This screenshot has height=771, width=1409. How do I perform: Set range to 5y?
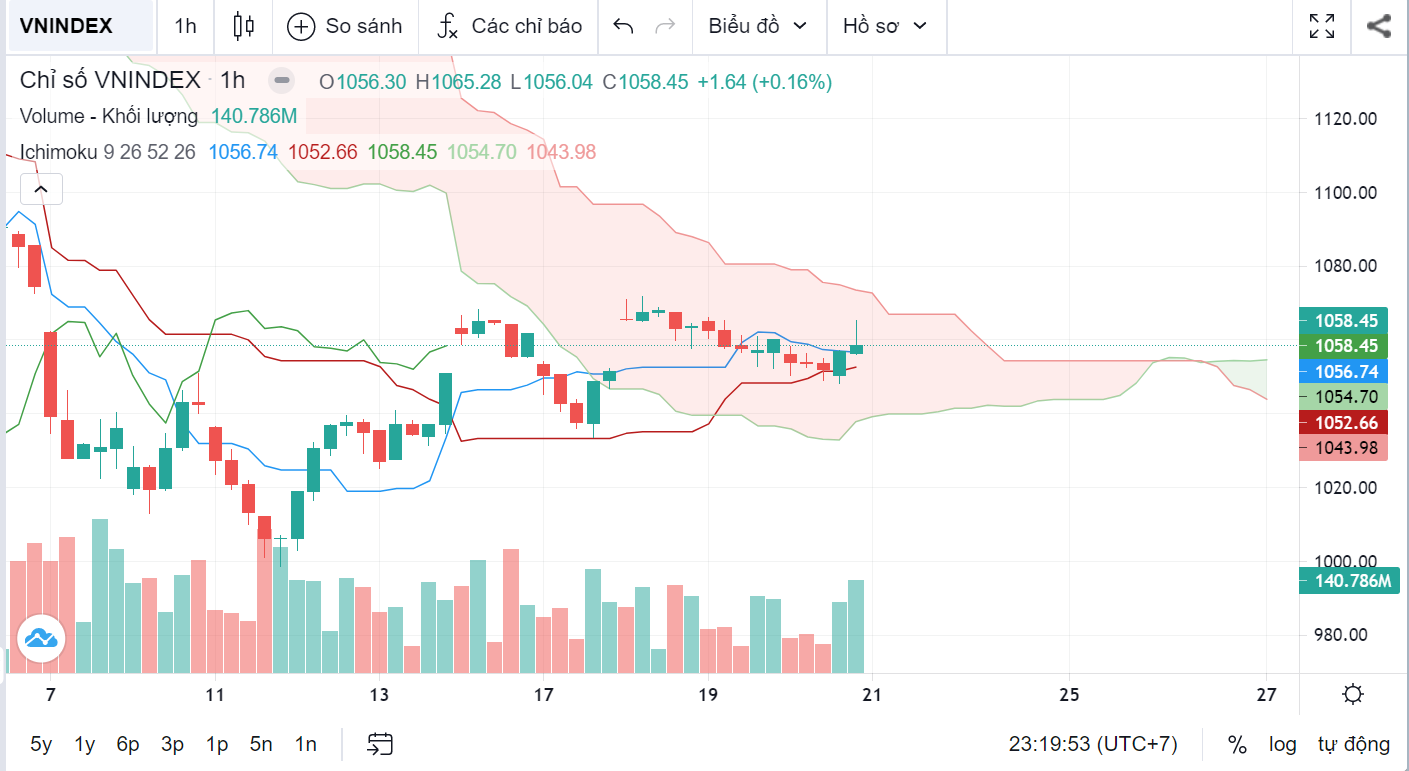(x=41, y=744)
